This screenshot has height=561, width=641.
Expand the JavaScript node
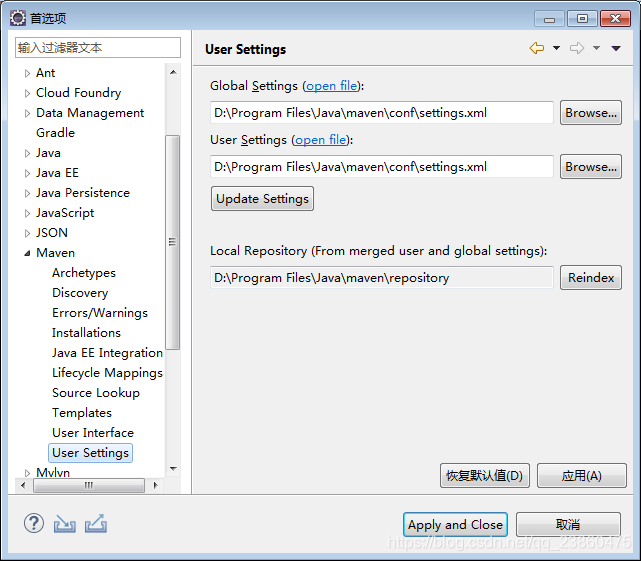27,213
